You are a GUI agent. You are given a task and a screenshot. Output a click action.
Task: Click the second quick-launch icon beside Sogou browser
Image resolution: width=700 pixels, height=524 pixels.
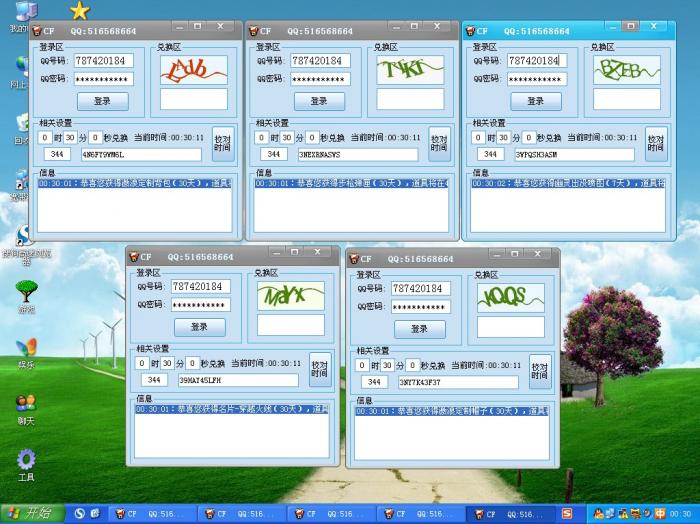pos(95,514)
